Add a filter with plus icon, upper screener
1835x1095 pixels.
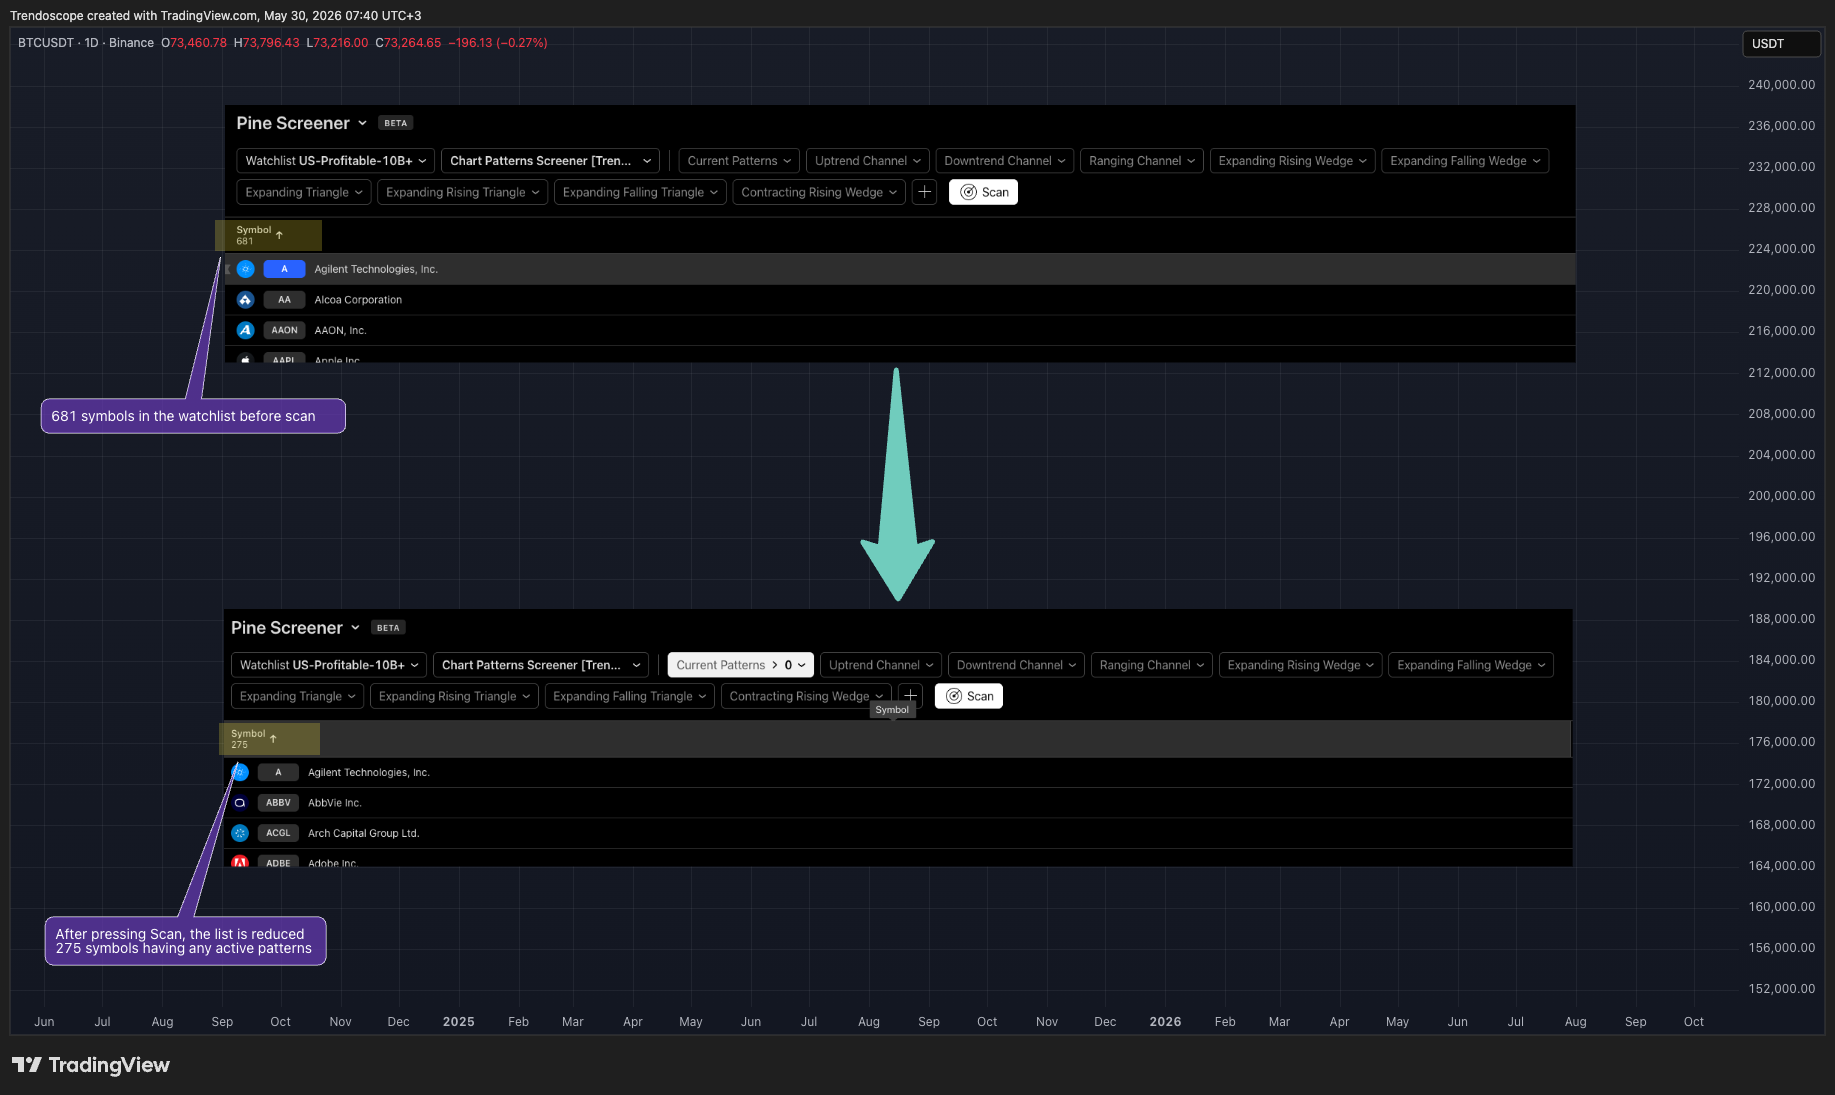[x=924, y=192]
